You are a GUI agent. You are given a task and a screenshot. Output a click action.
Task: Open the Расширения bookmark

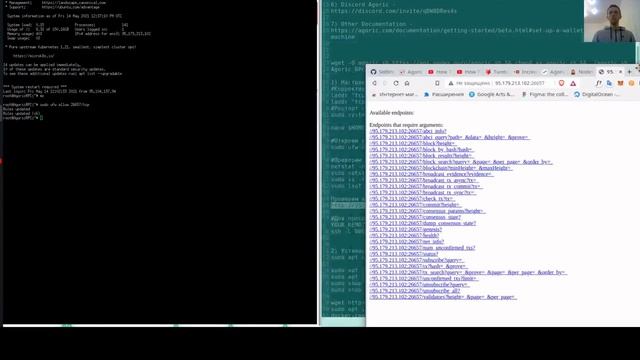point(444,94)
